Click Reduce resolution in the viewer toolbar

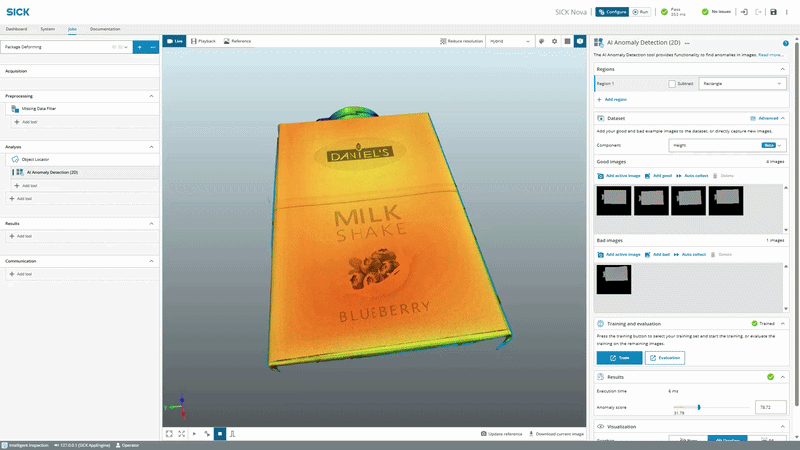point(461,41)
